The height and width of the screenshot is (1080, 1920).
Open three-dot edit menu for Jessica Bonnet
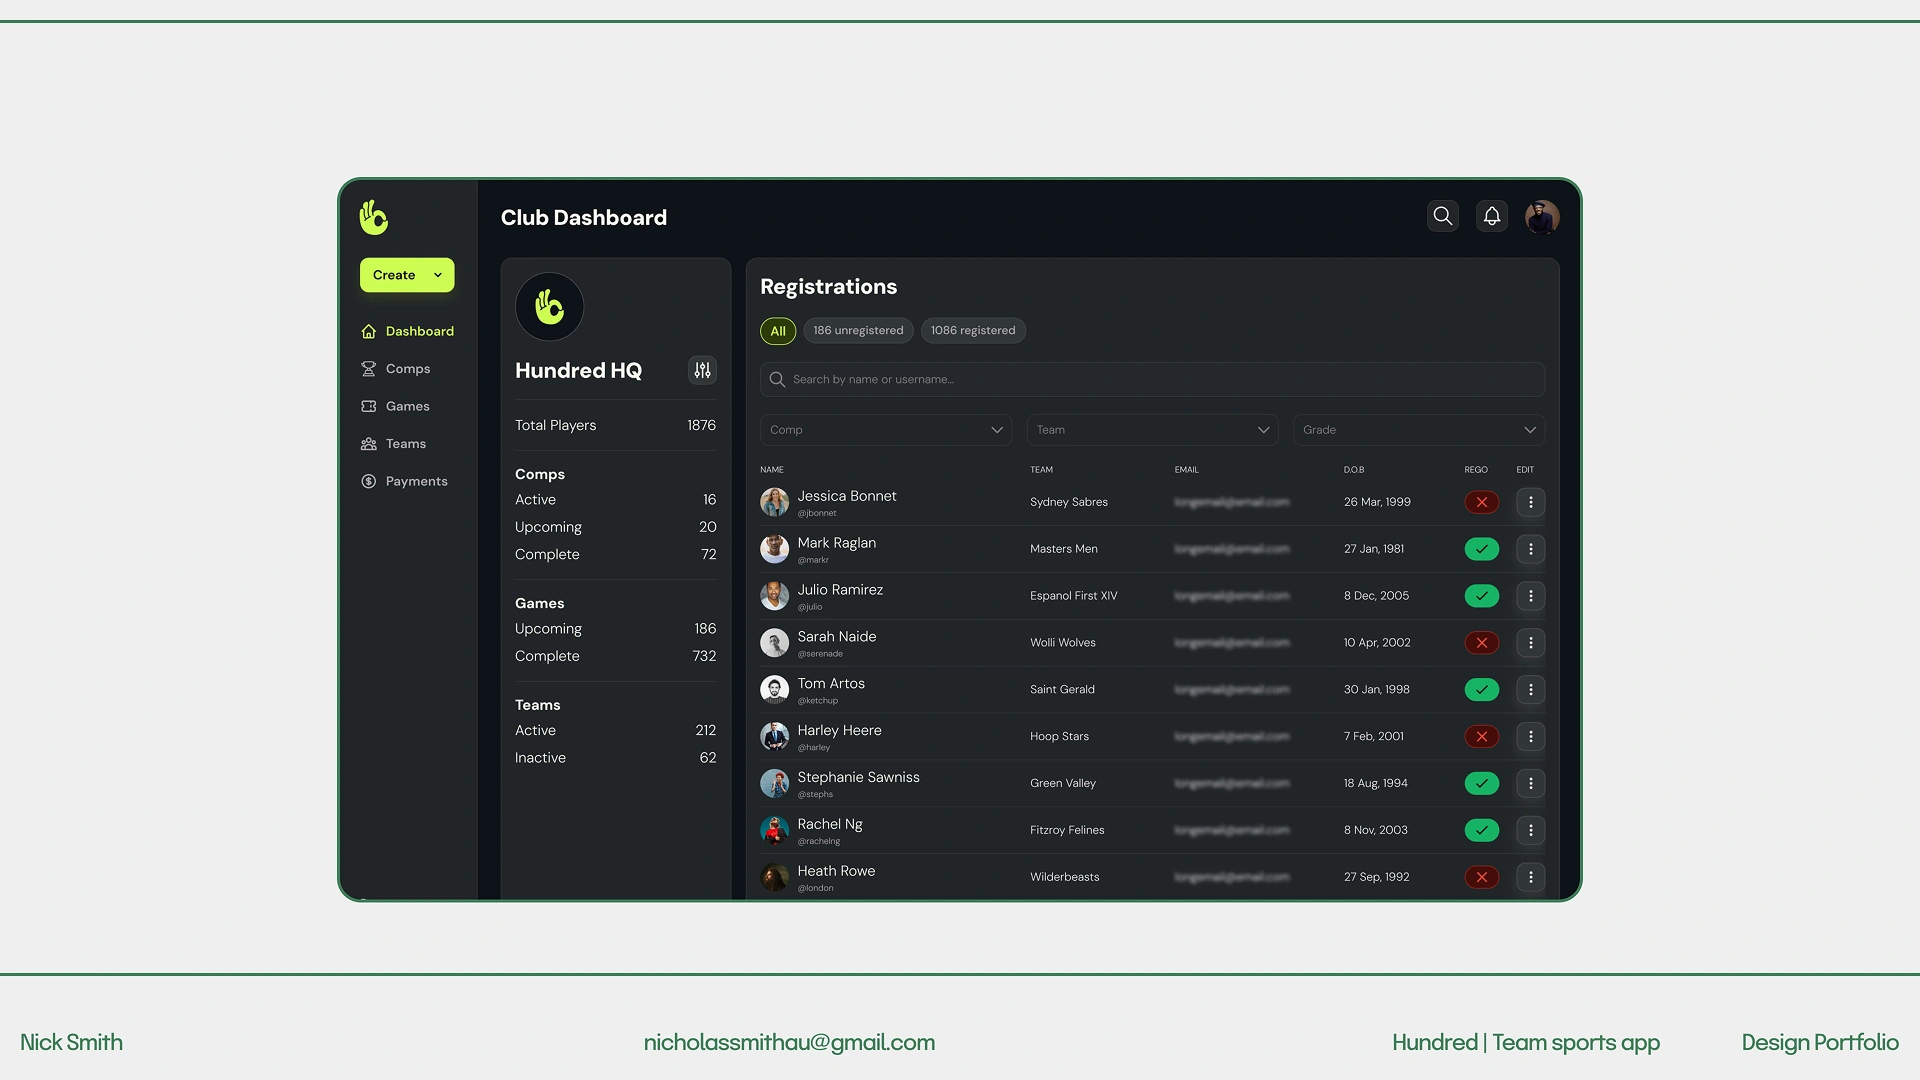click(x=1530, y=502)
